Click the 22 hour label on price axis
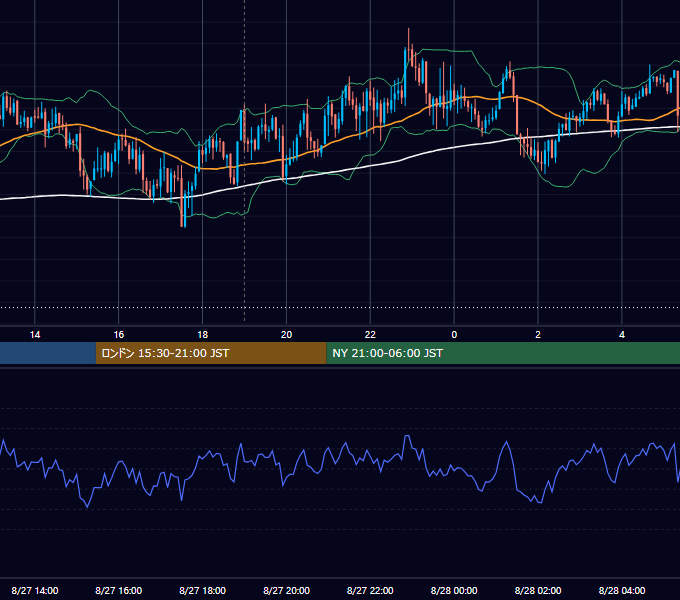680x600 pixels. (x=370, y=335)
